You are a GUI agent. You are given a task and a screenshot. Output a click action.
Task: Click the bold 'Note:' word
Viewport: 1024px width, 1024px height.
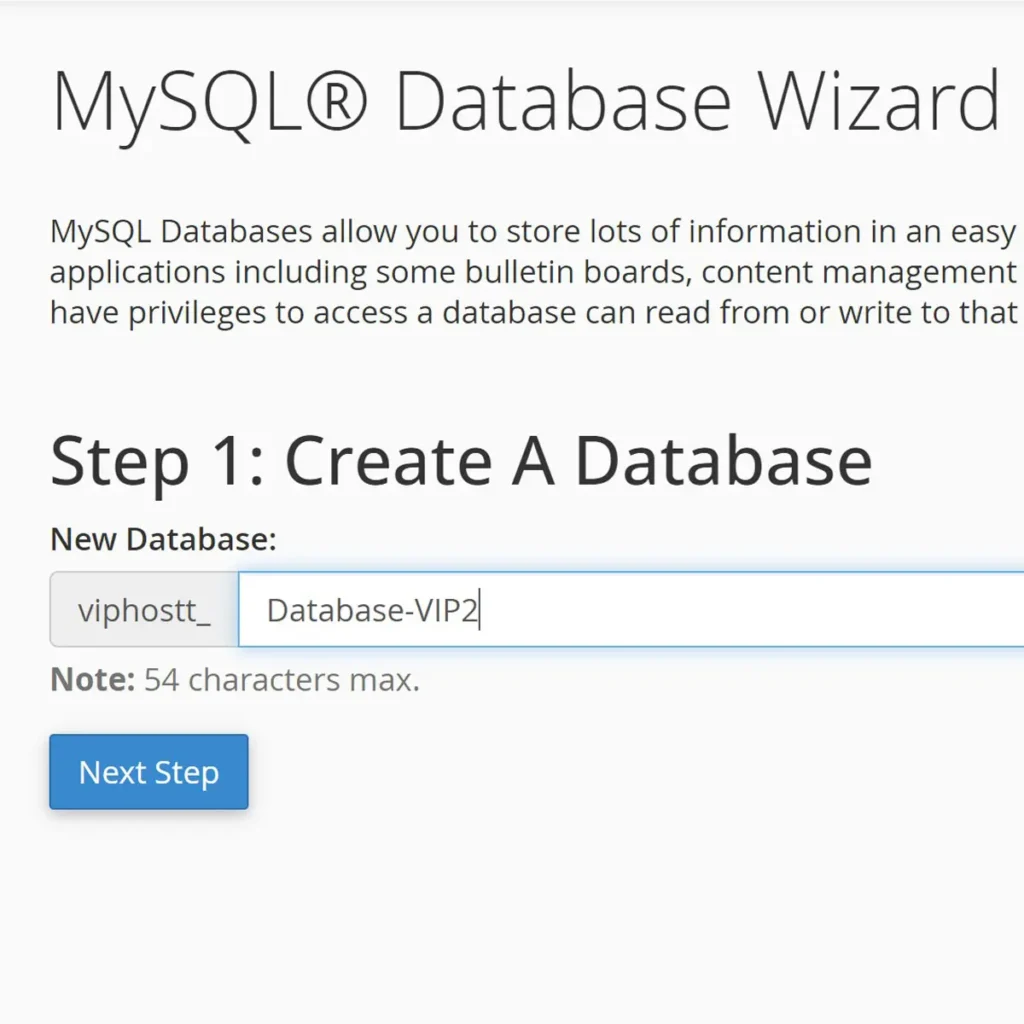tap(93, 680)
